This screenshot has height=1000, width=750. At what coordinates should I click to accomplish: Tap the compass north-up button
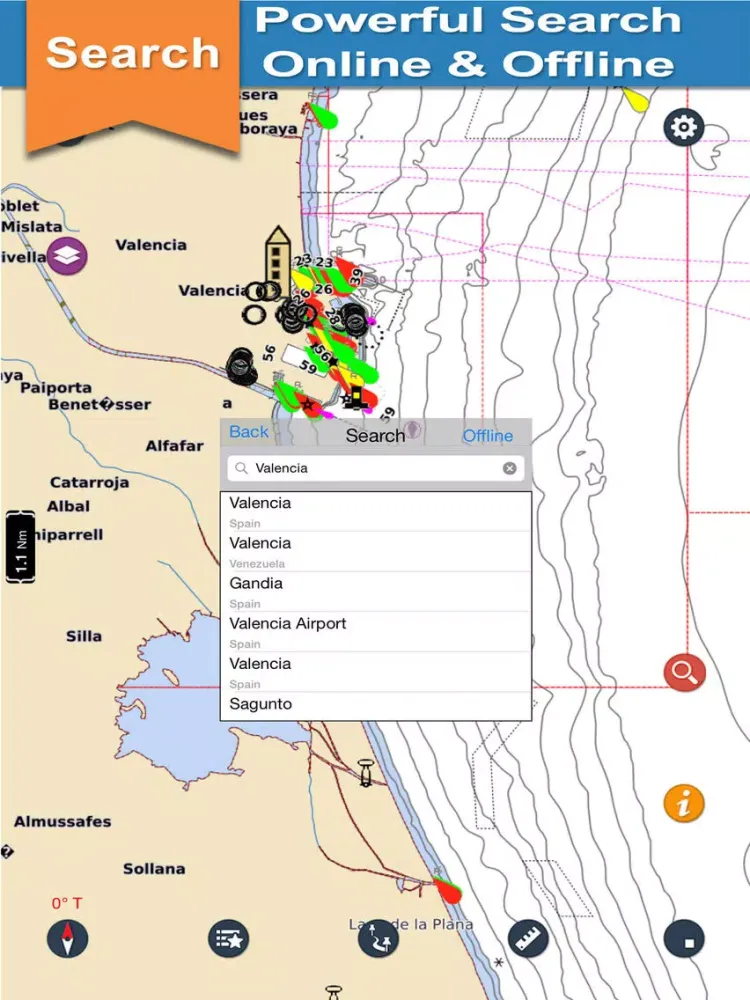pyautogui.click(x=67, y=938)
